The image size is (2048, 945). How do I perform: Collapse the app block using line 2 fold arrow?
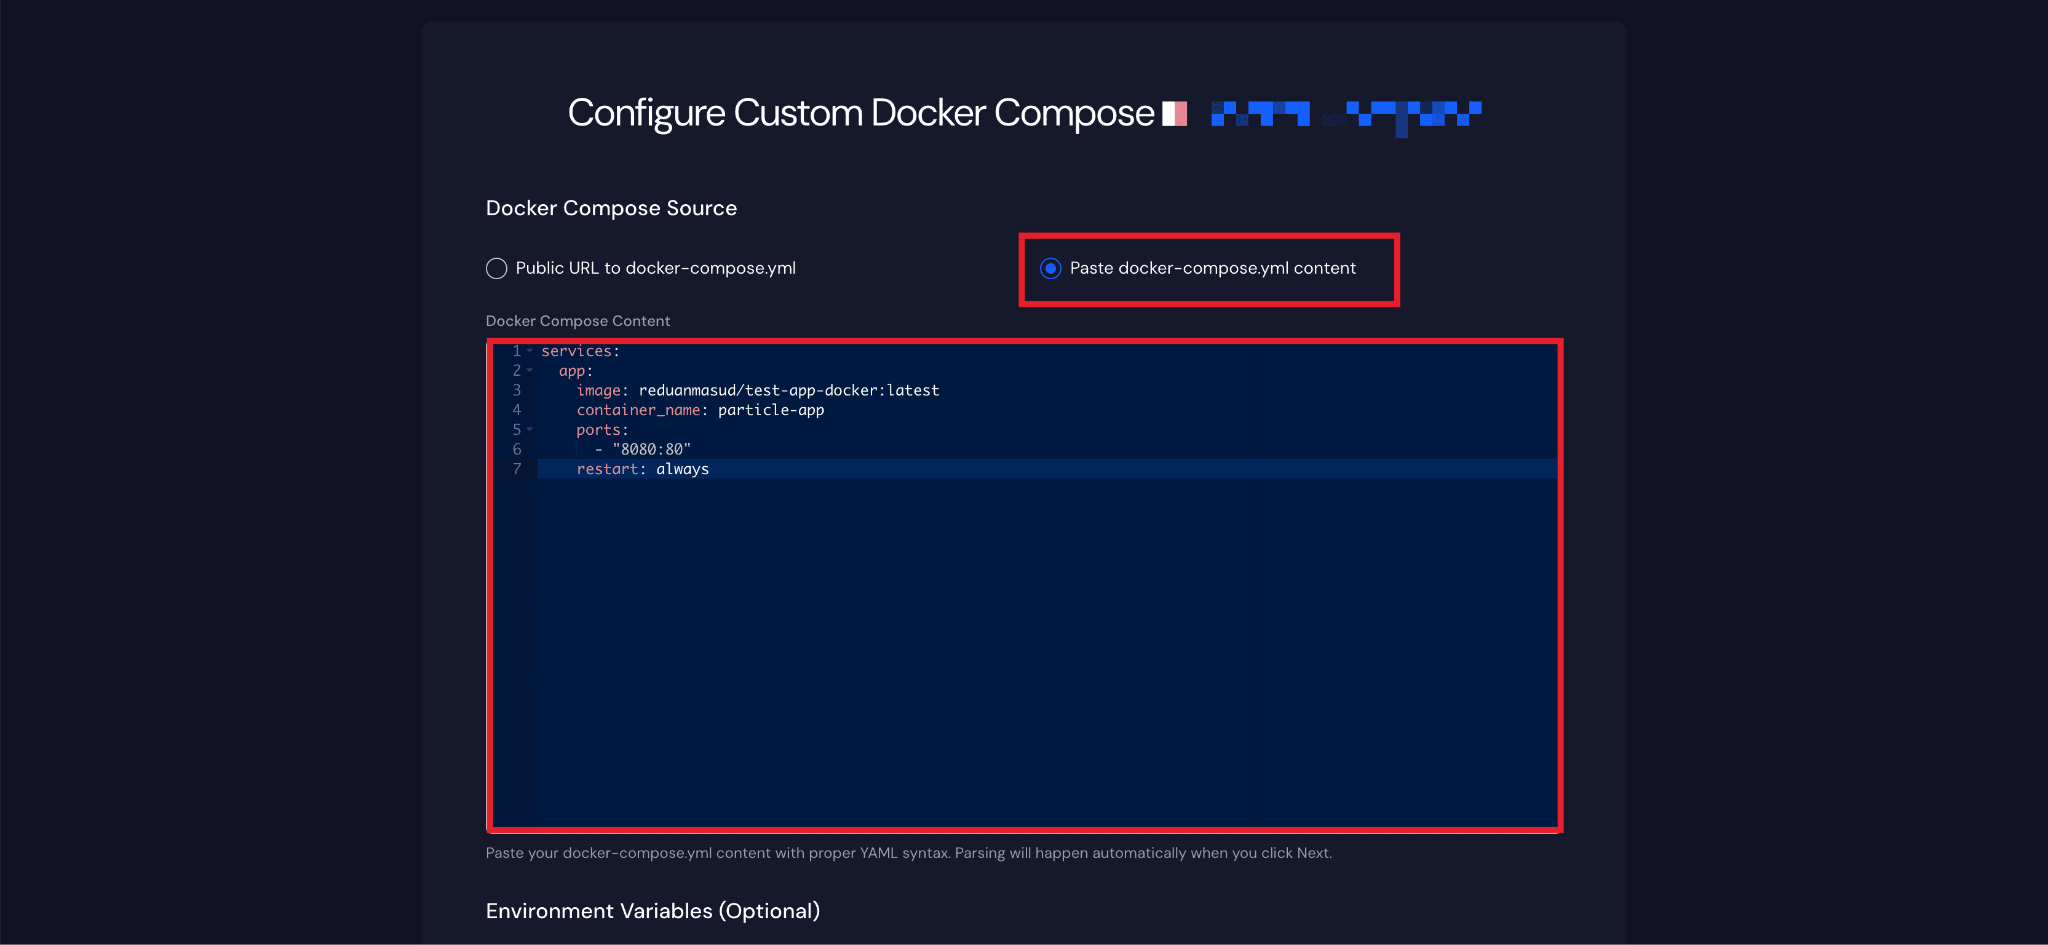(x=529, y=371)
